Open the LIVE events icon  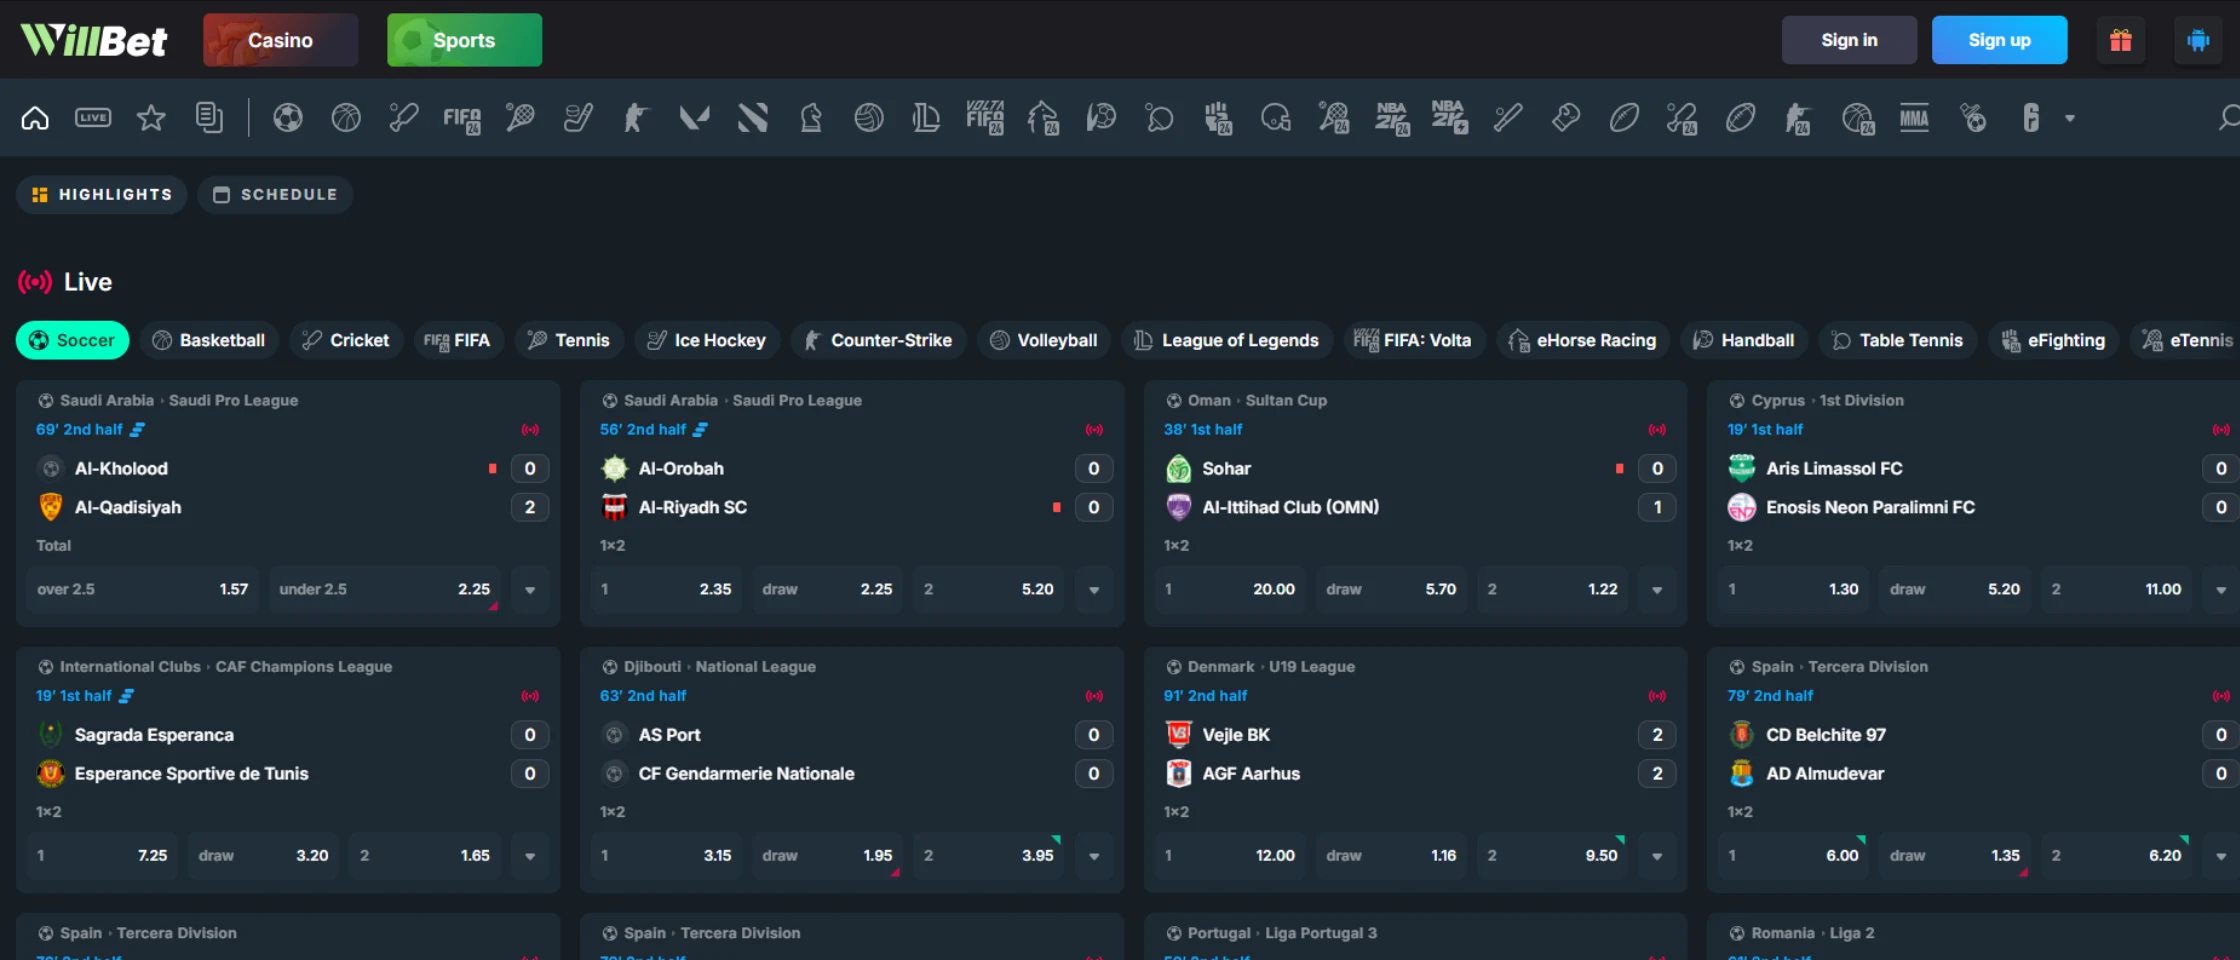(93, 118)
